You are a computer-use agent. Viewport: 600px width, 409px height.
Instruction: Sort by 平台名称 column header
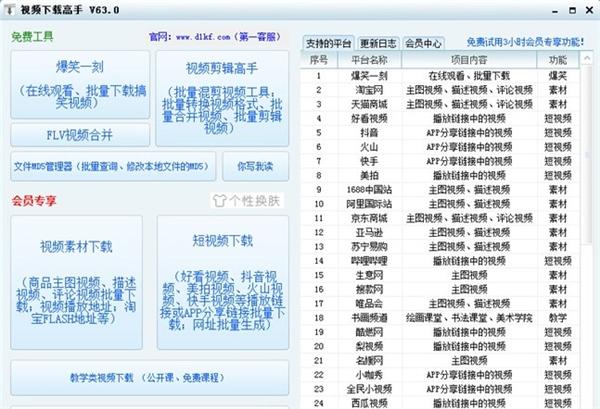370,60
